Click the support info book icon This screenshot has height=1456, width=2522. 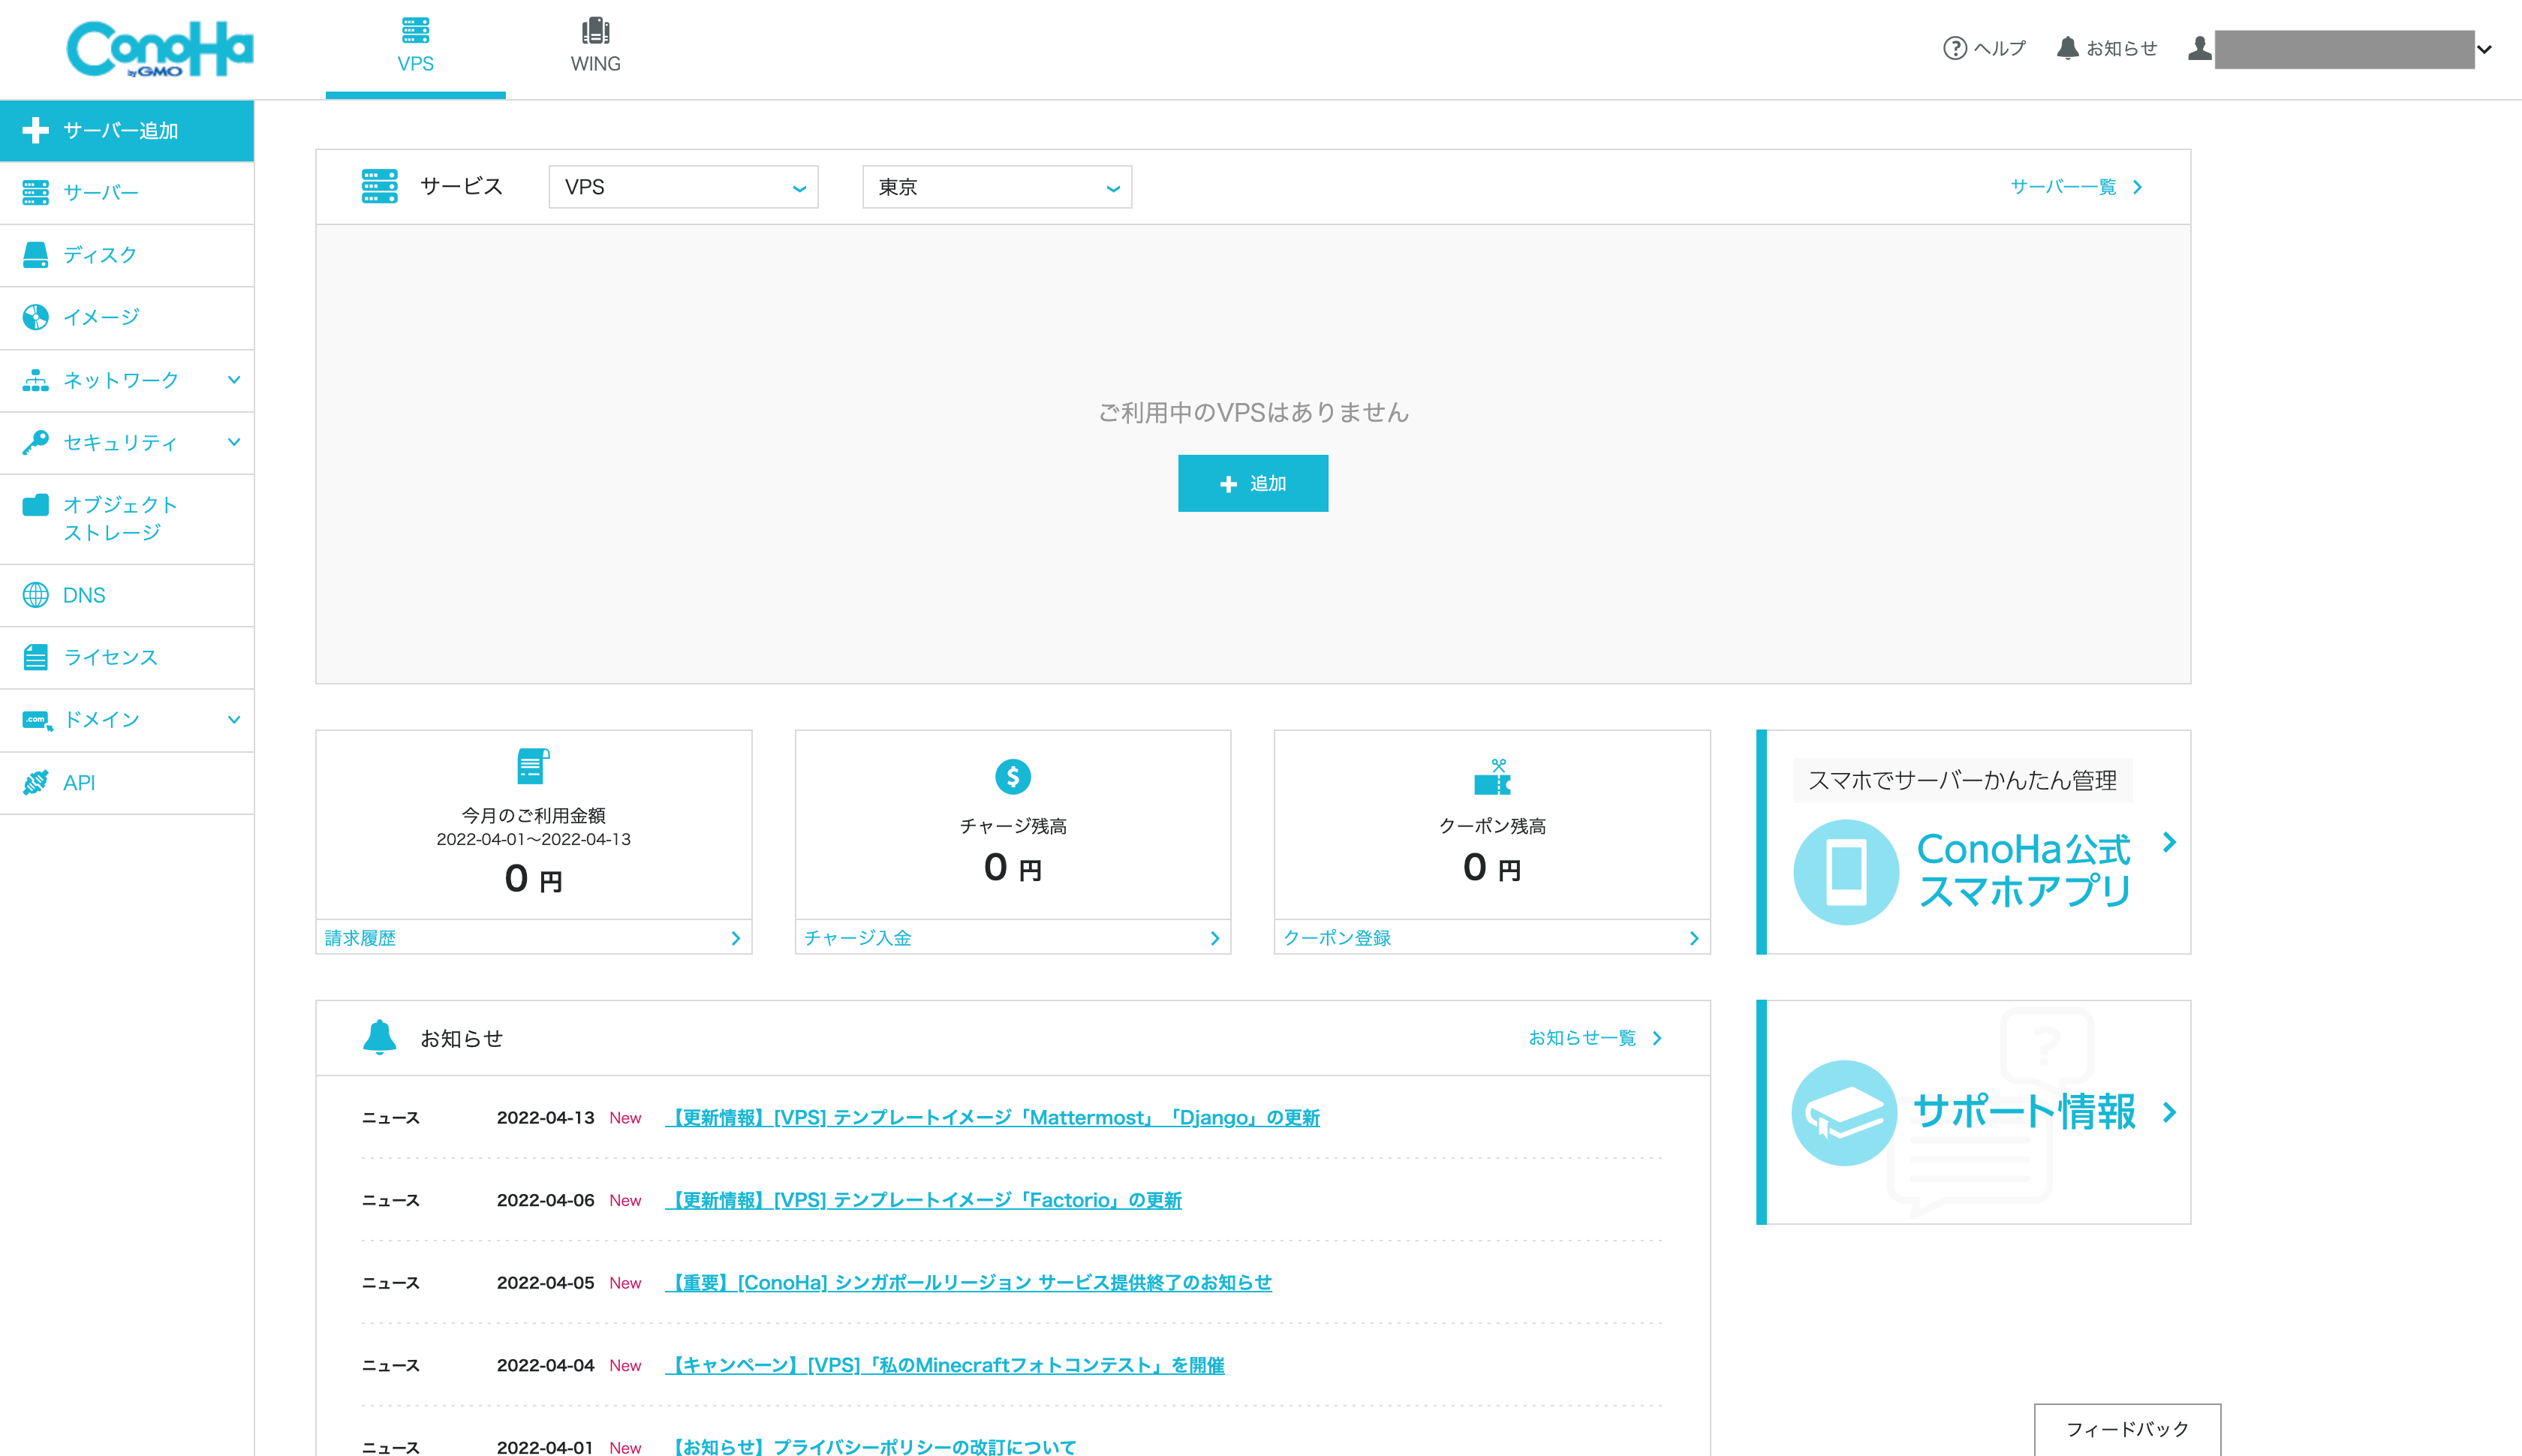click(x=1844, y=1112)
